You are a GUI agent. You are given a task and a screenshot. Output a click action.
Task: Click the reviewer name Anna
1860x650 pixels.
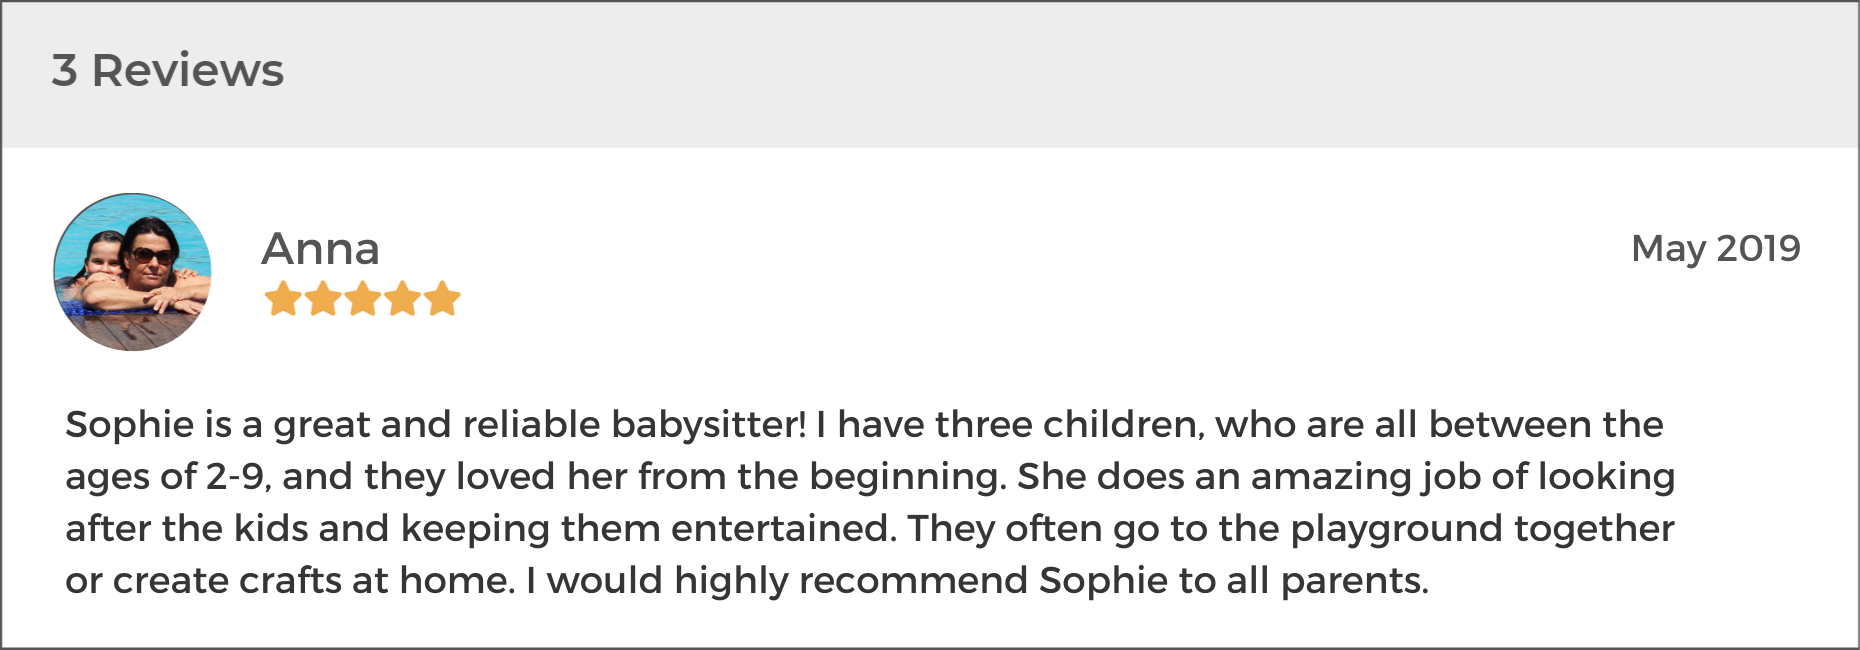321,248
